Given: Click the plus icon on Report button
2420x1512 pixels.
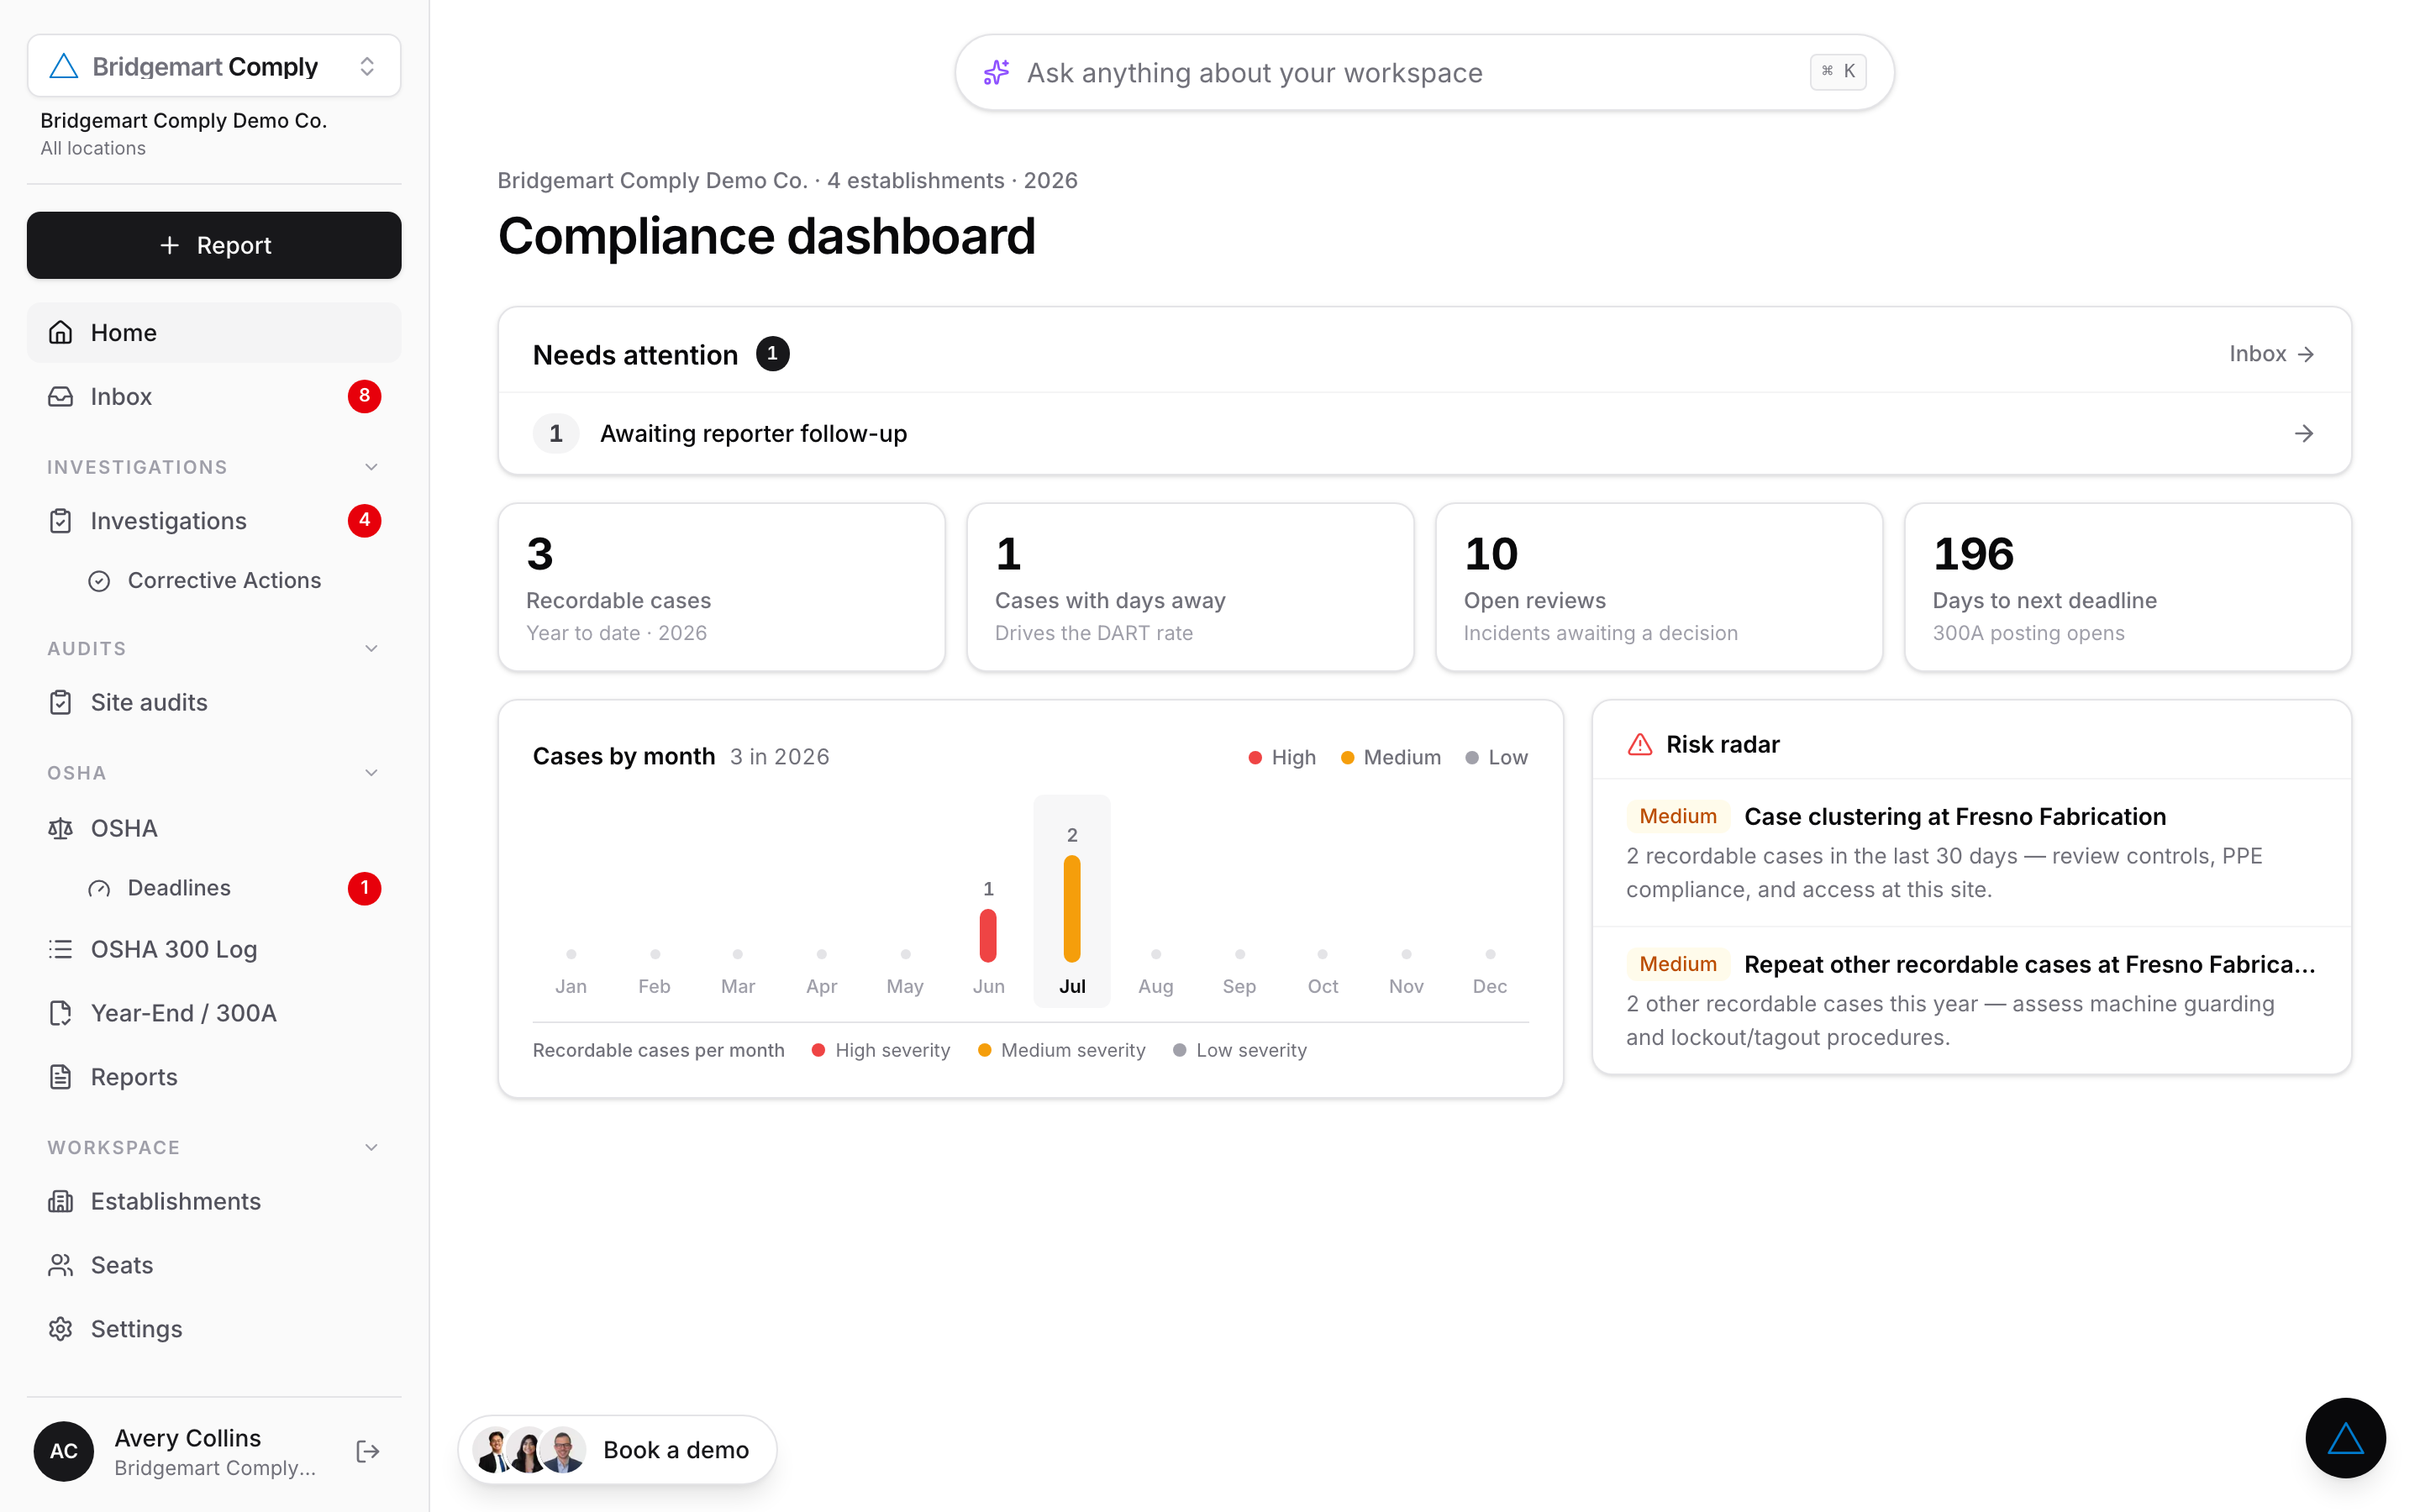Looking at the screenshot, I should click(x=170, y=245).
